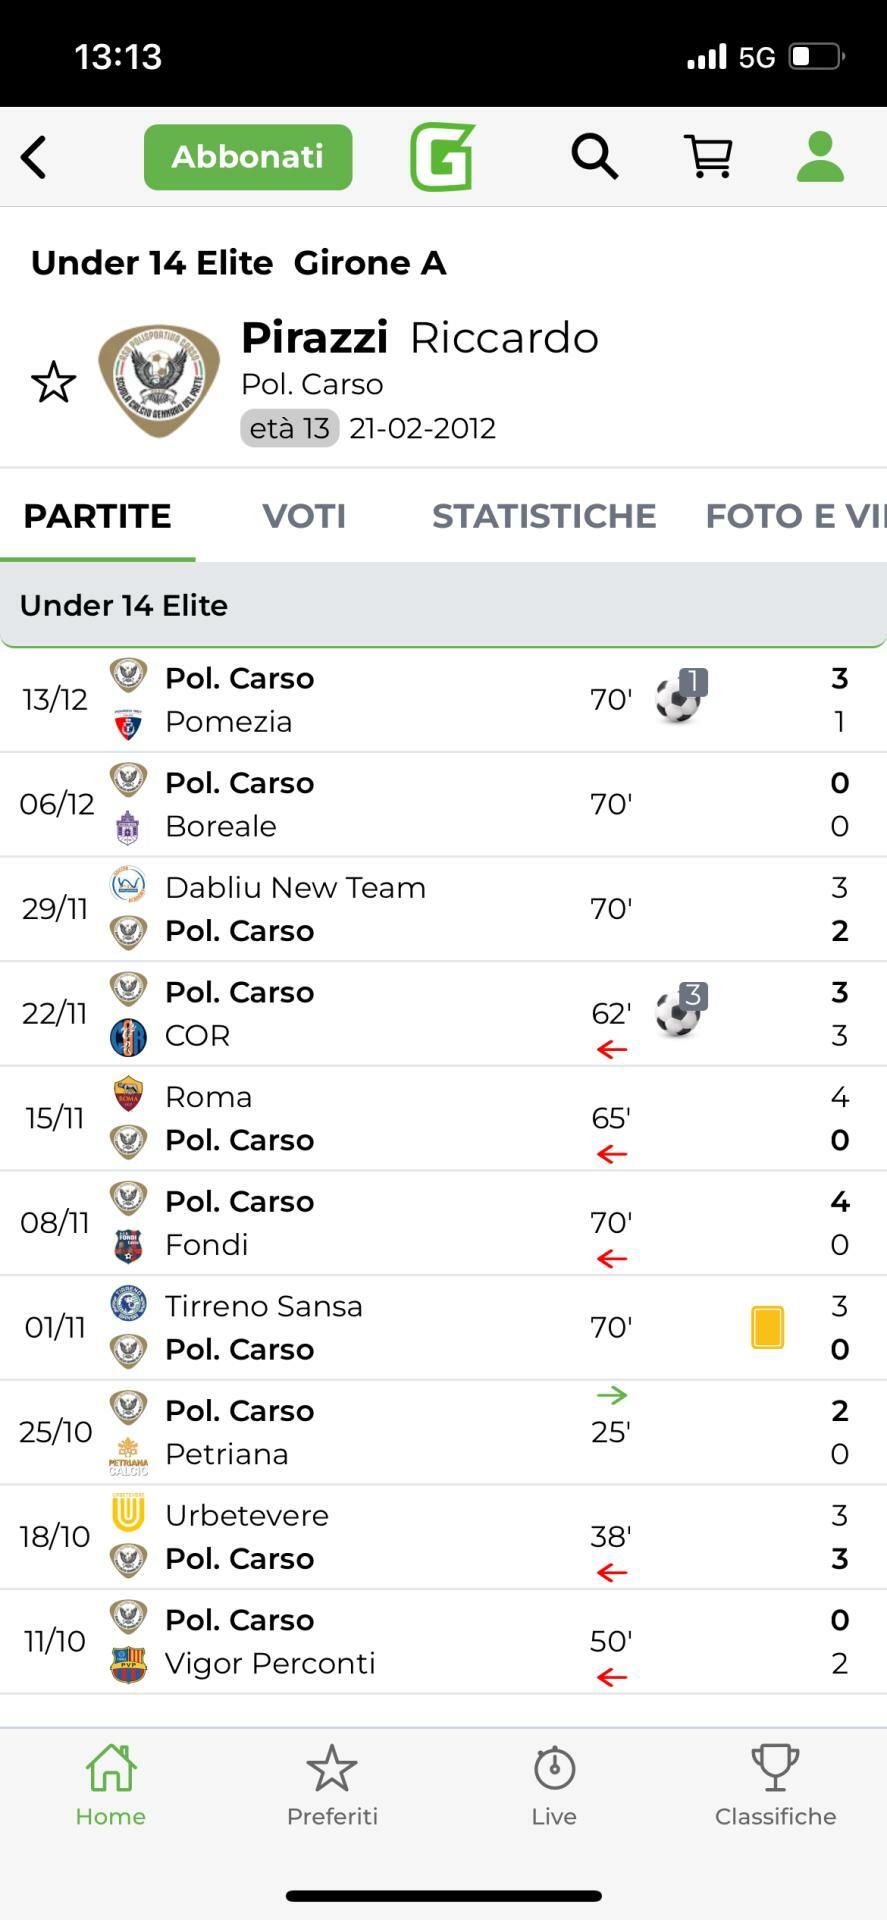Tap the Under 14 Elite section header
The height and width of the screenshot is (1920, 887).
443,605
